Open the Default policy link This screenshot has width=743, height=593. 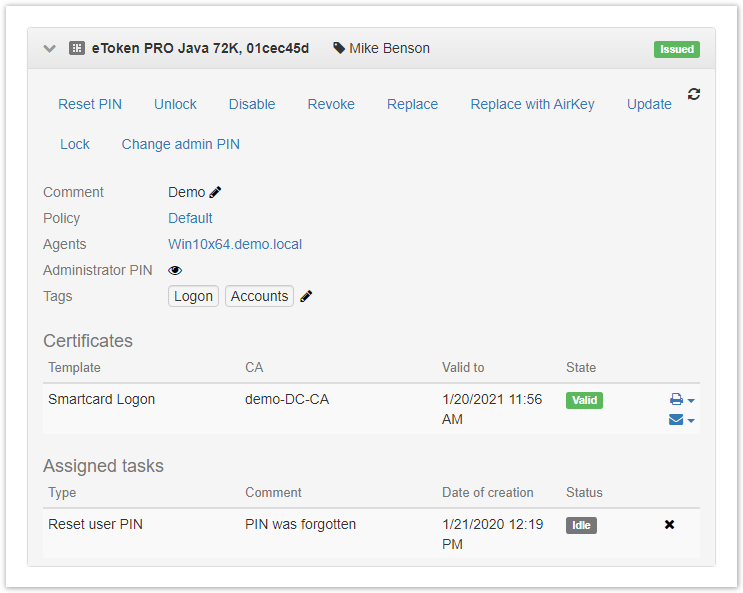tap(190, 218)
